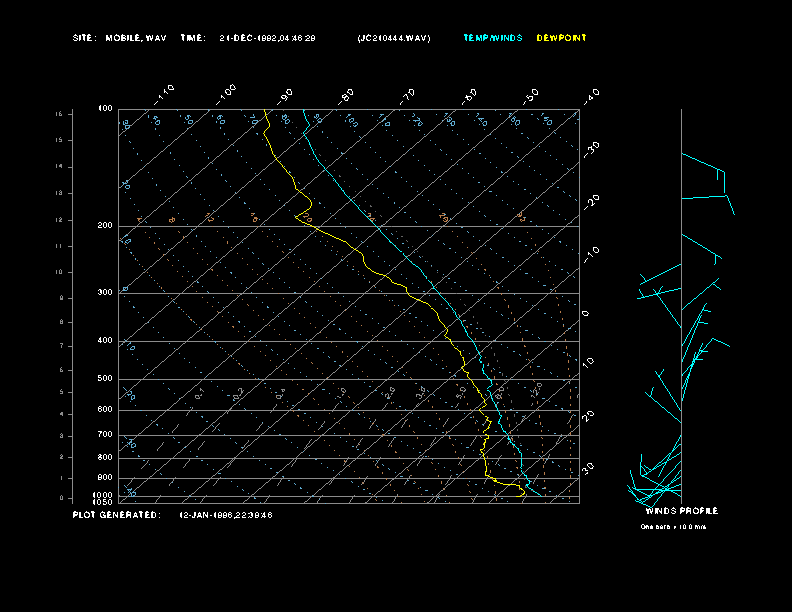Click the -10 temperature label on right edge
Viewport: 792px width, 612px height.
pyautogui.click(x=591, y=255)
